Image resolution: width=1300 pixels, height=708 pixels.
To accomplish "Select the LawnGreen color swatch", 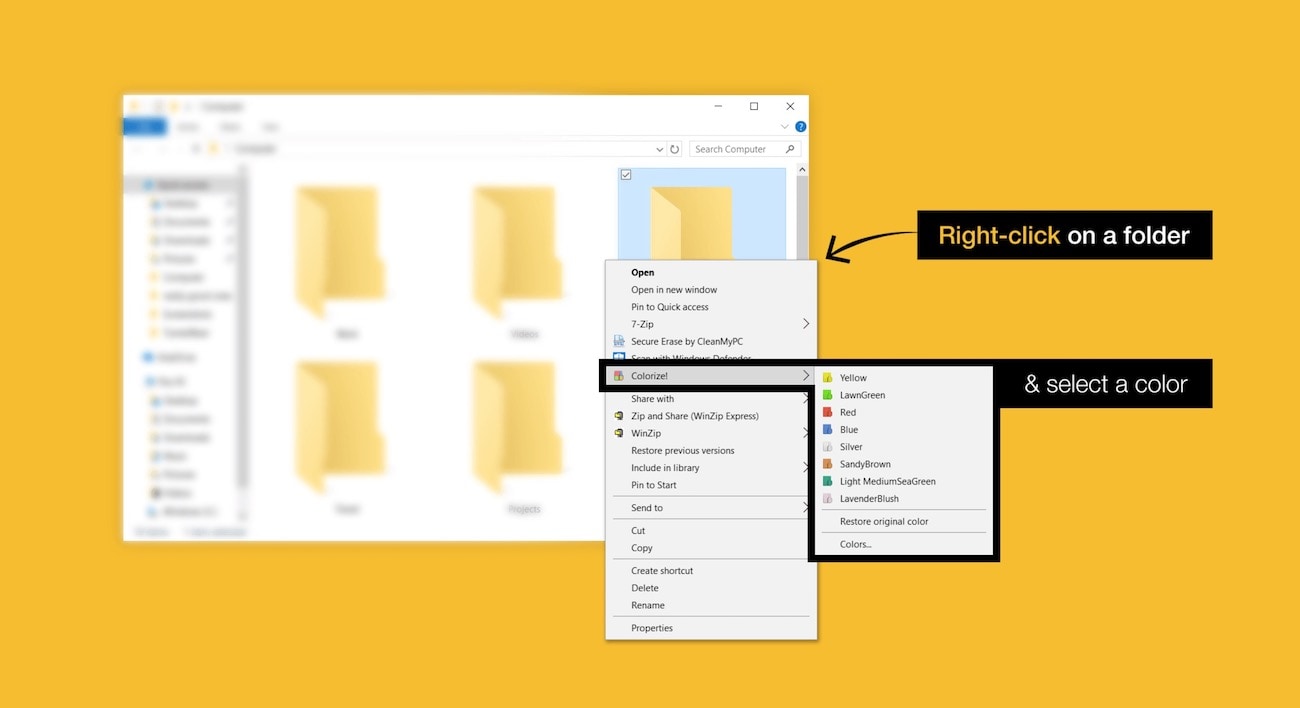I will [x=827, y=395].
